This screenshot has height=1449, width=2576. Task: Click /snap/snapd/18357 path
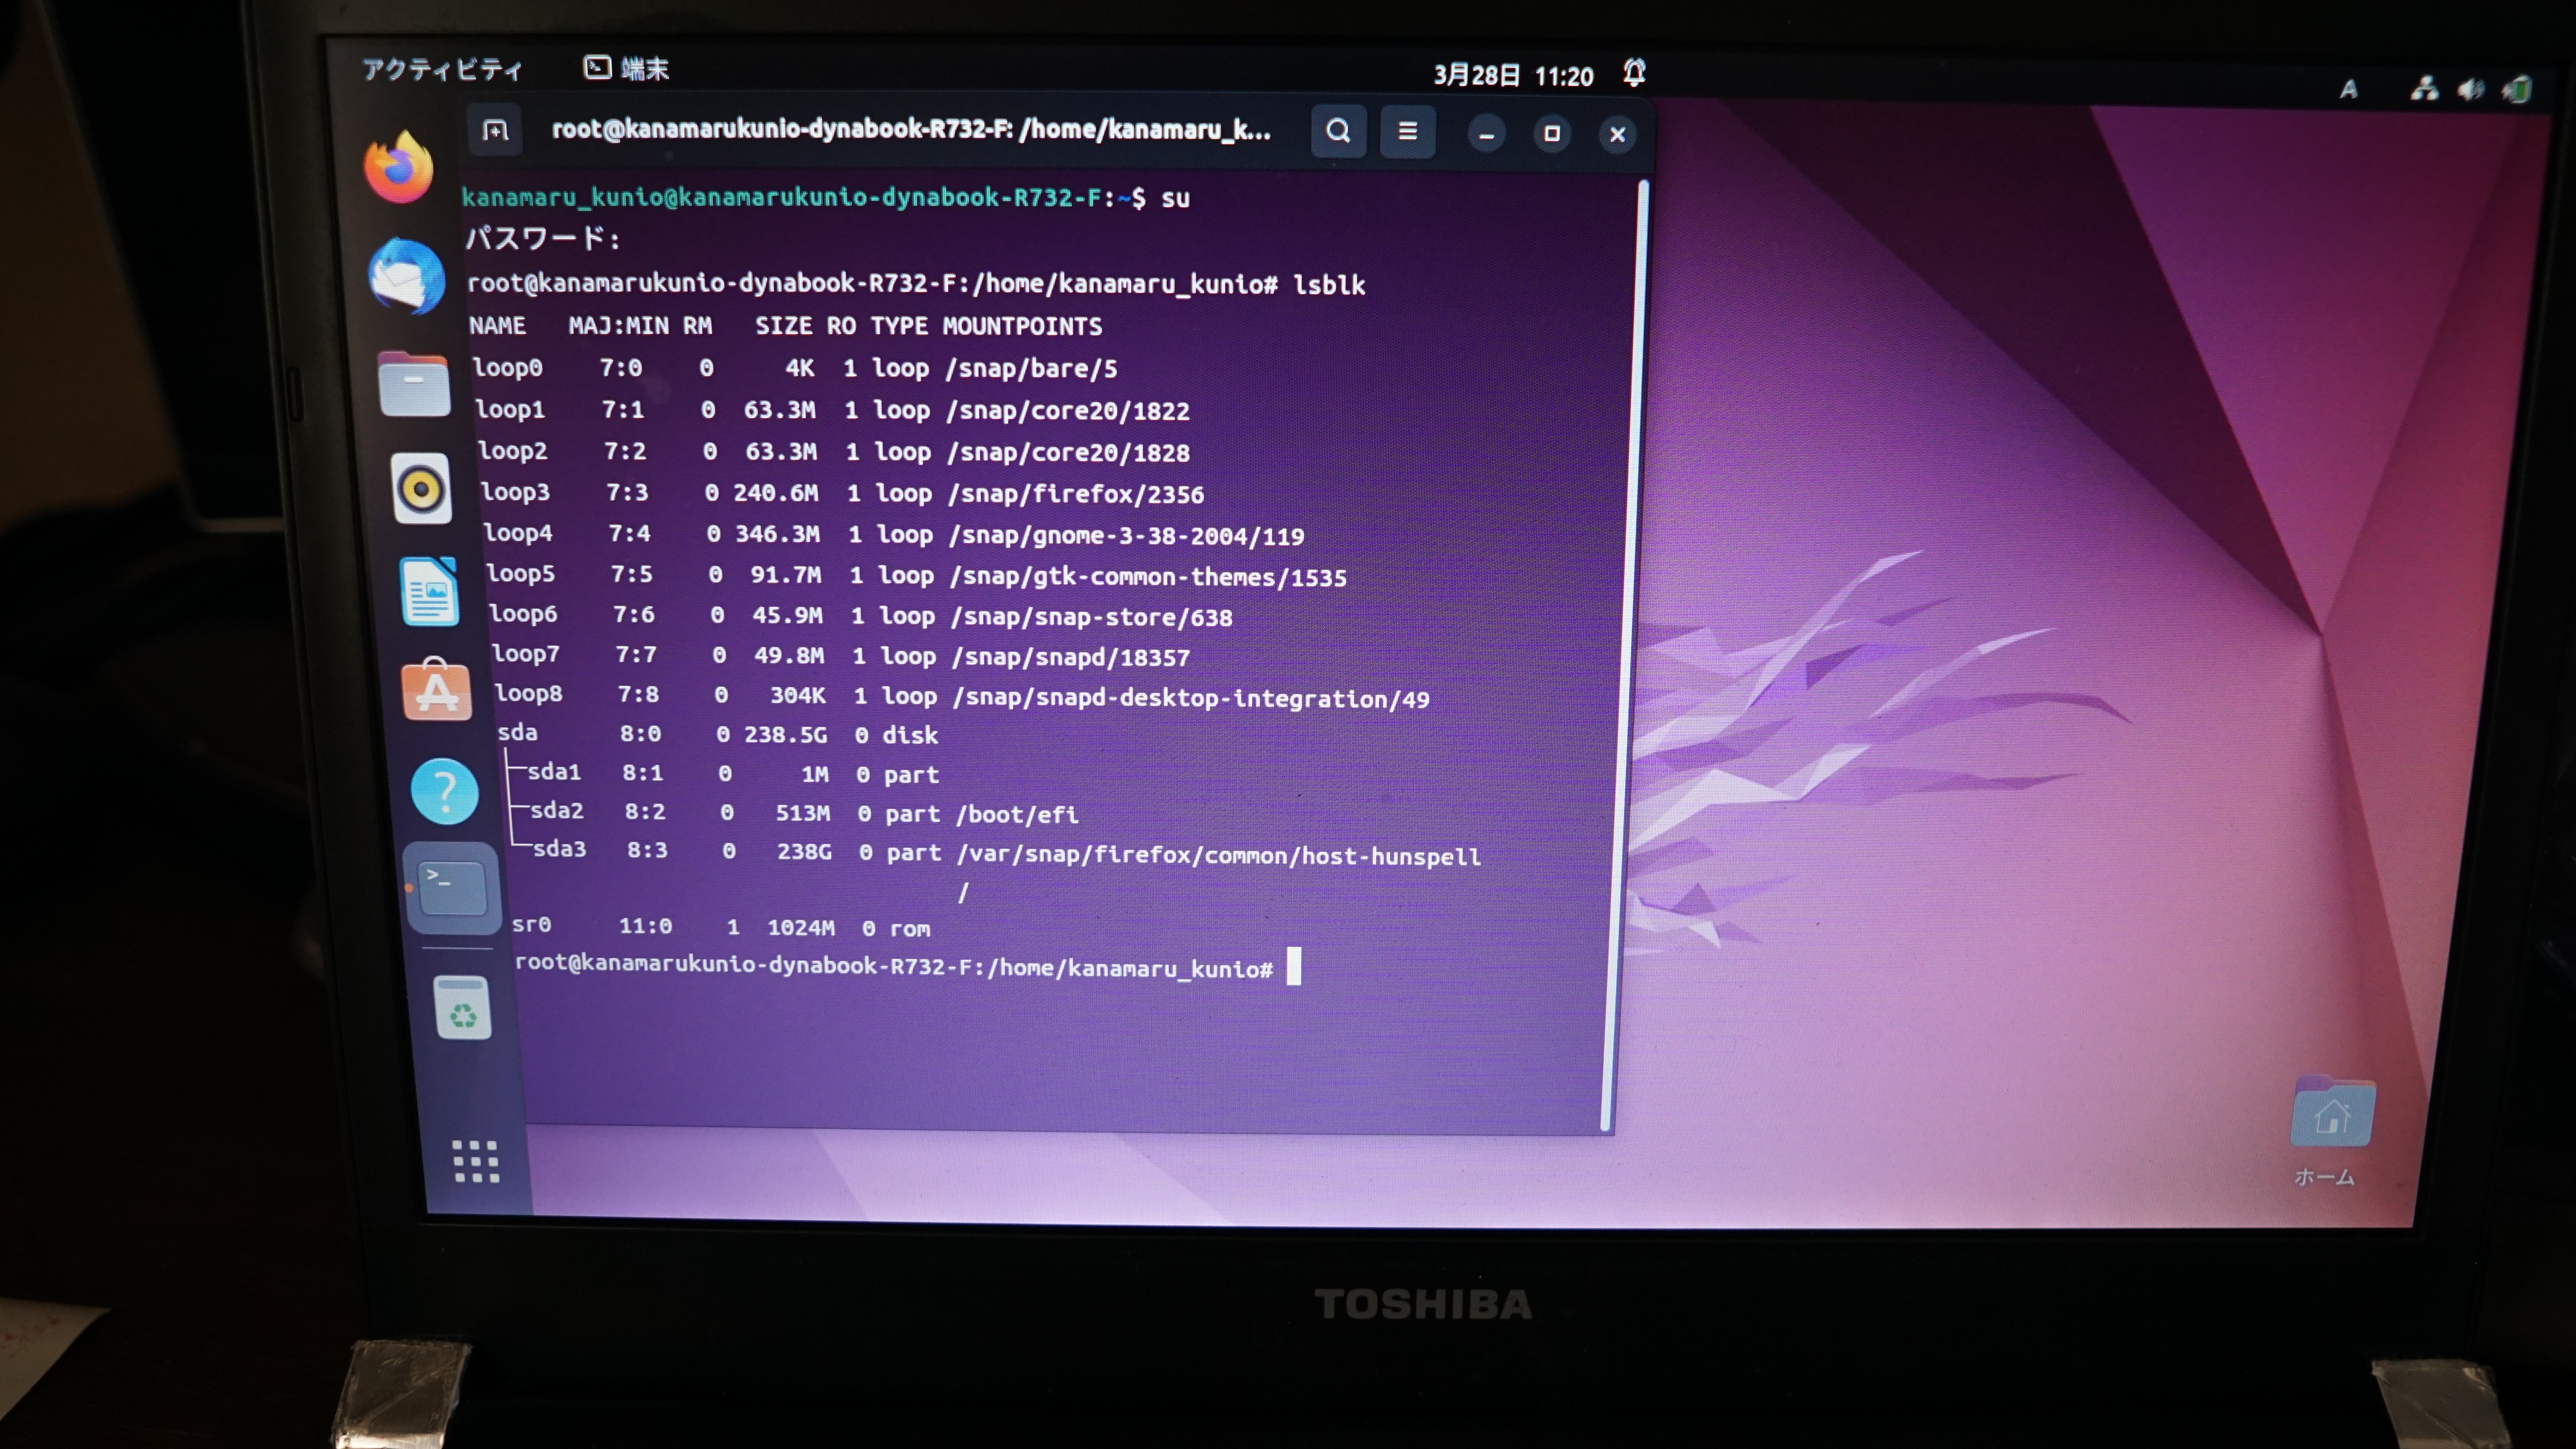pos(1072,657)
